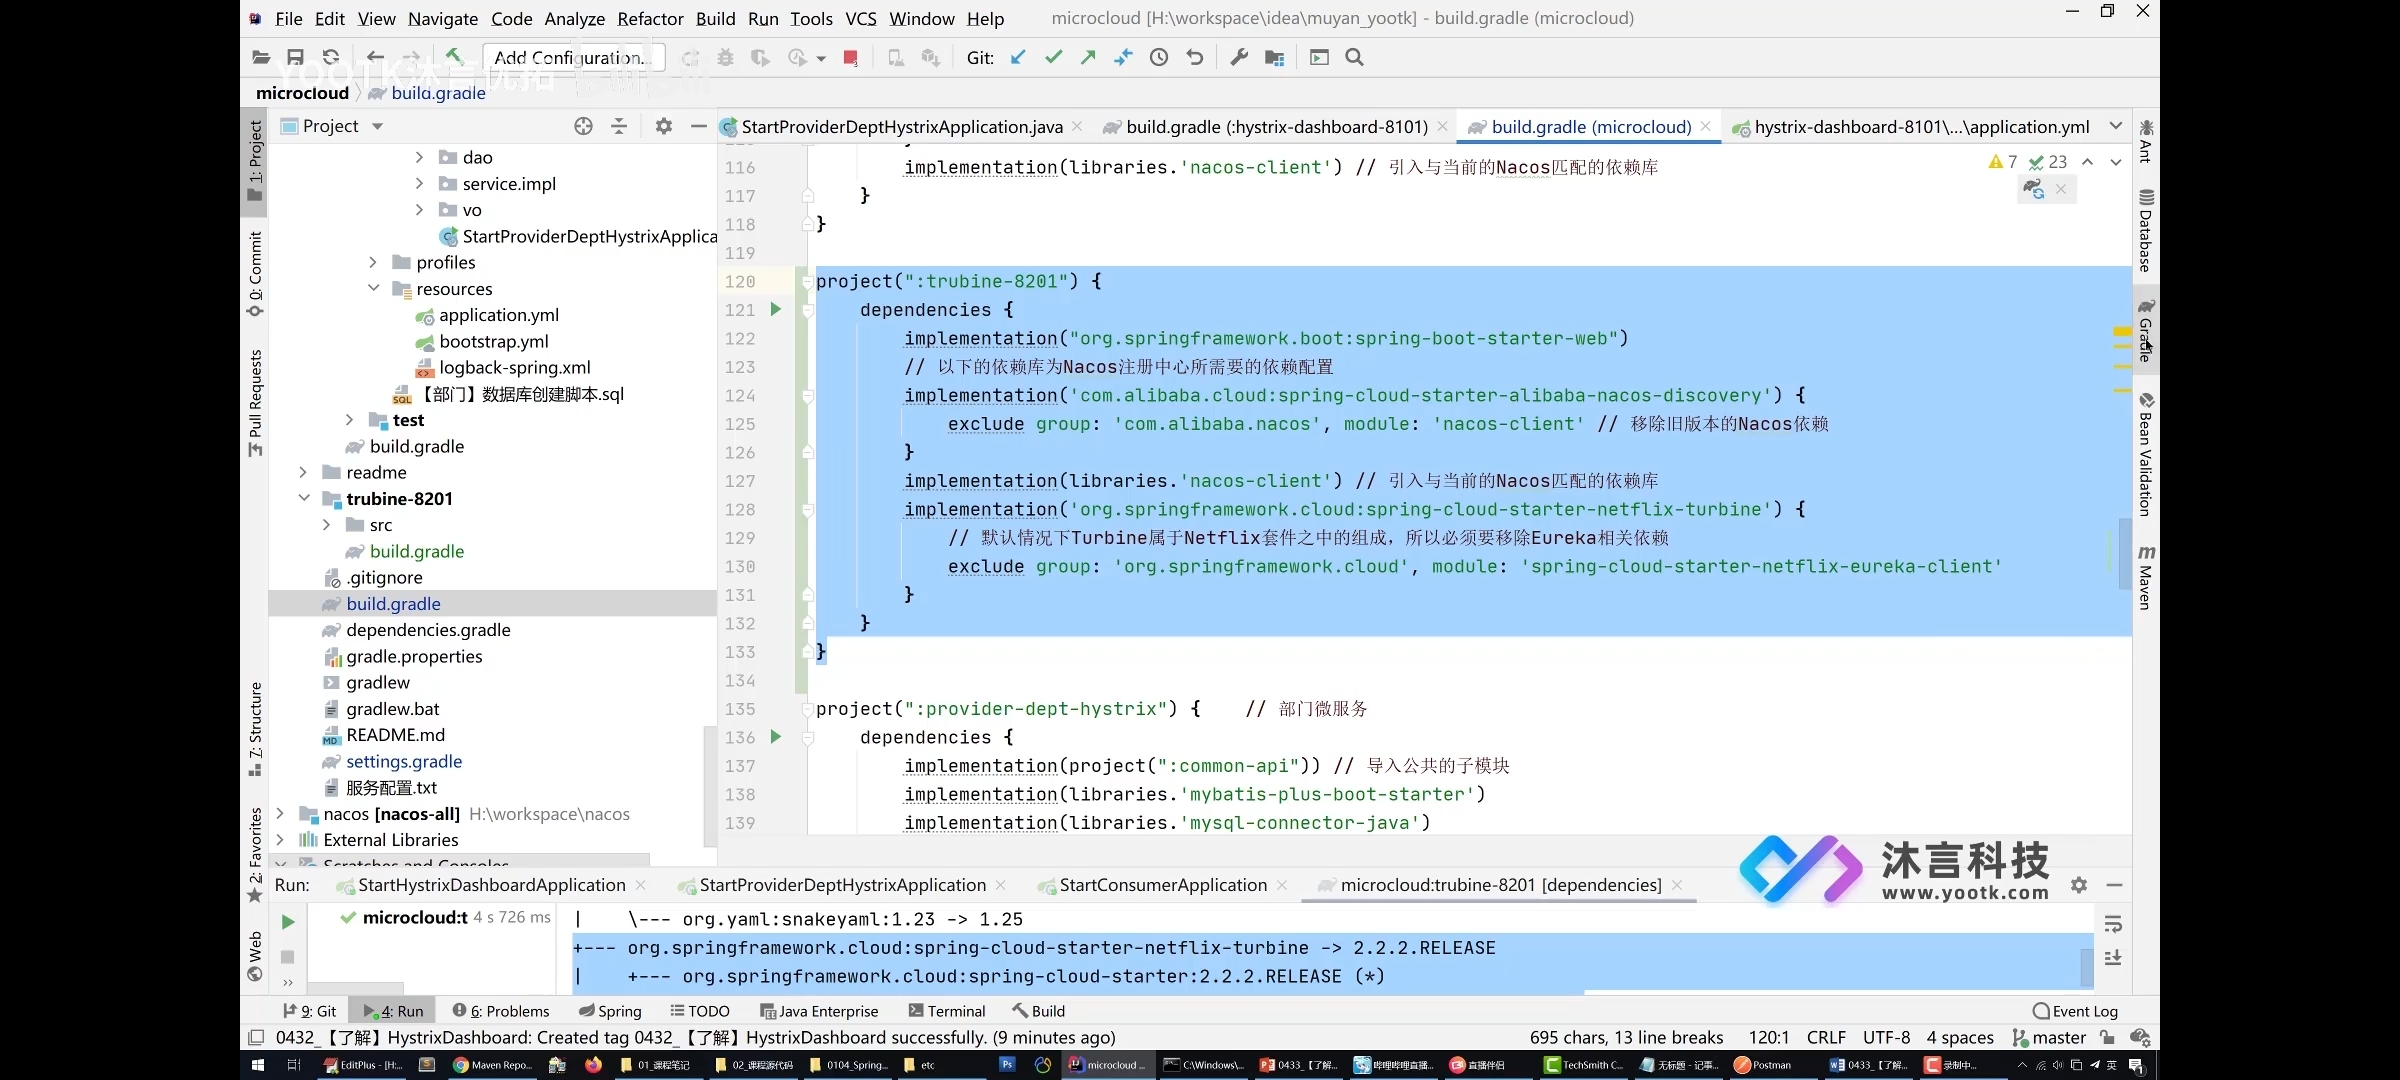Open the Event Log
2400x1080 pixels.
point(2075,1011)
